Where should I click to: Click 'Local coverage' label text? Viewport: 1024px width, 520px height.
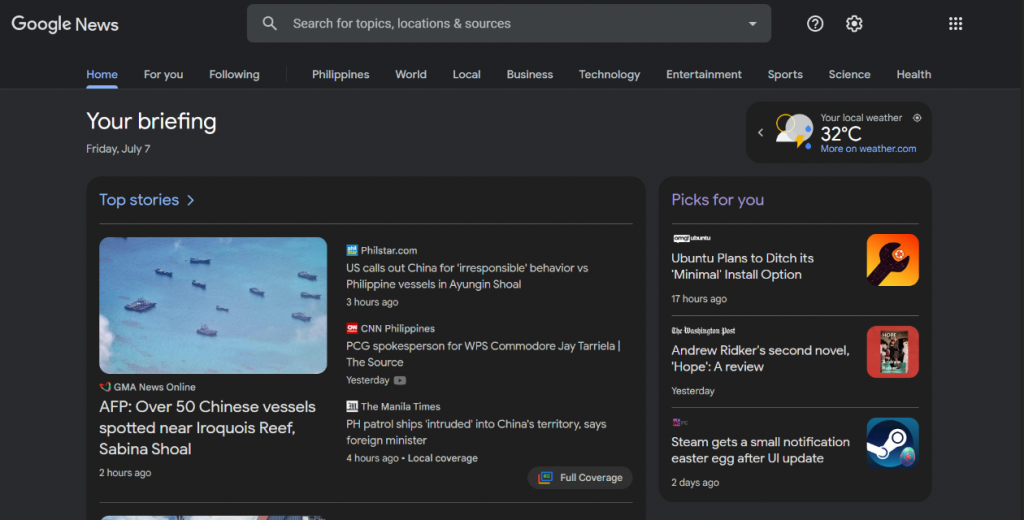click(x=443, y=459)
